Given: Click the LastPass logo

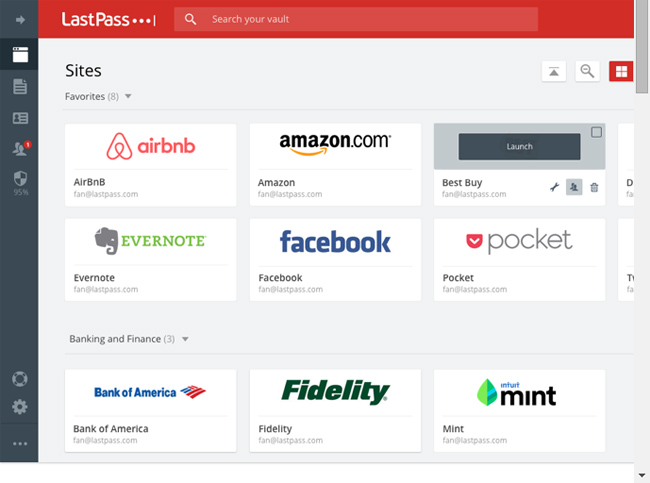Looking at the screenshot, I should pyautogui.click(x=109, y=19).
